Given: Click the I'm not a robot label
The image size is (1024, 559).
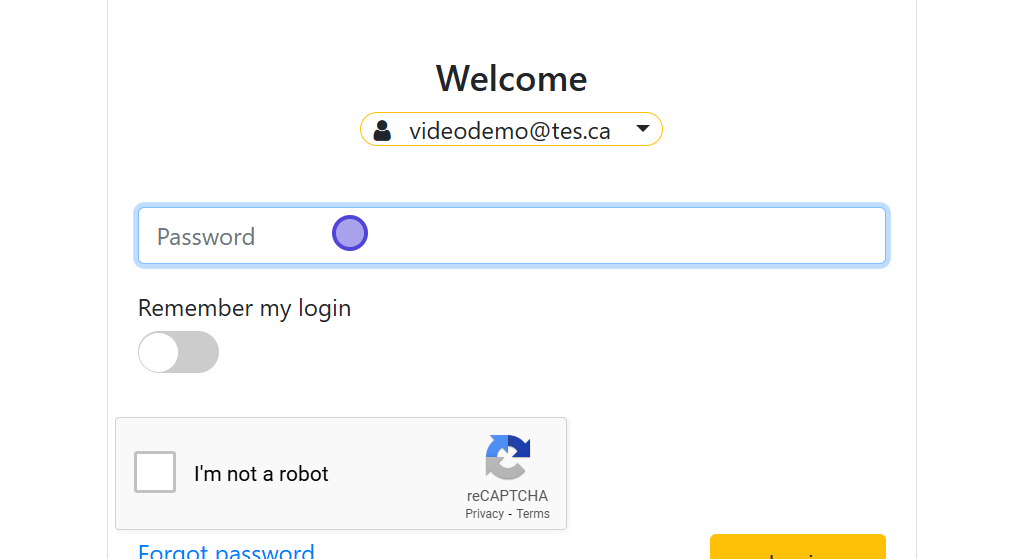Looking at the screenshot, I should pyautogui.click(x=261, y=474).
